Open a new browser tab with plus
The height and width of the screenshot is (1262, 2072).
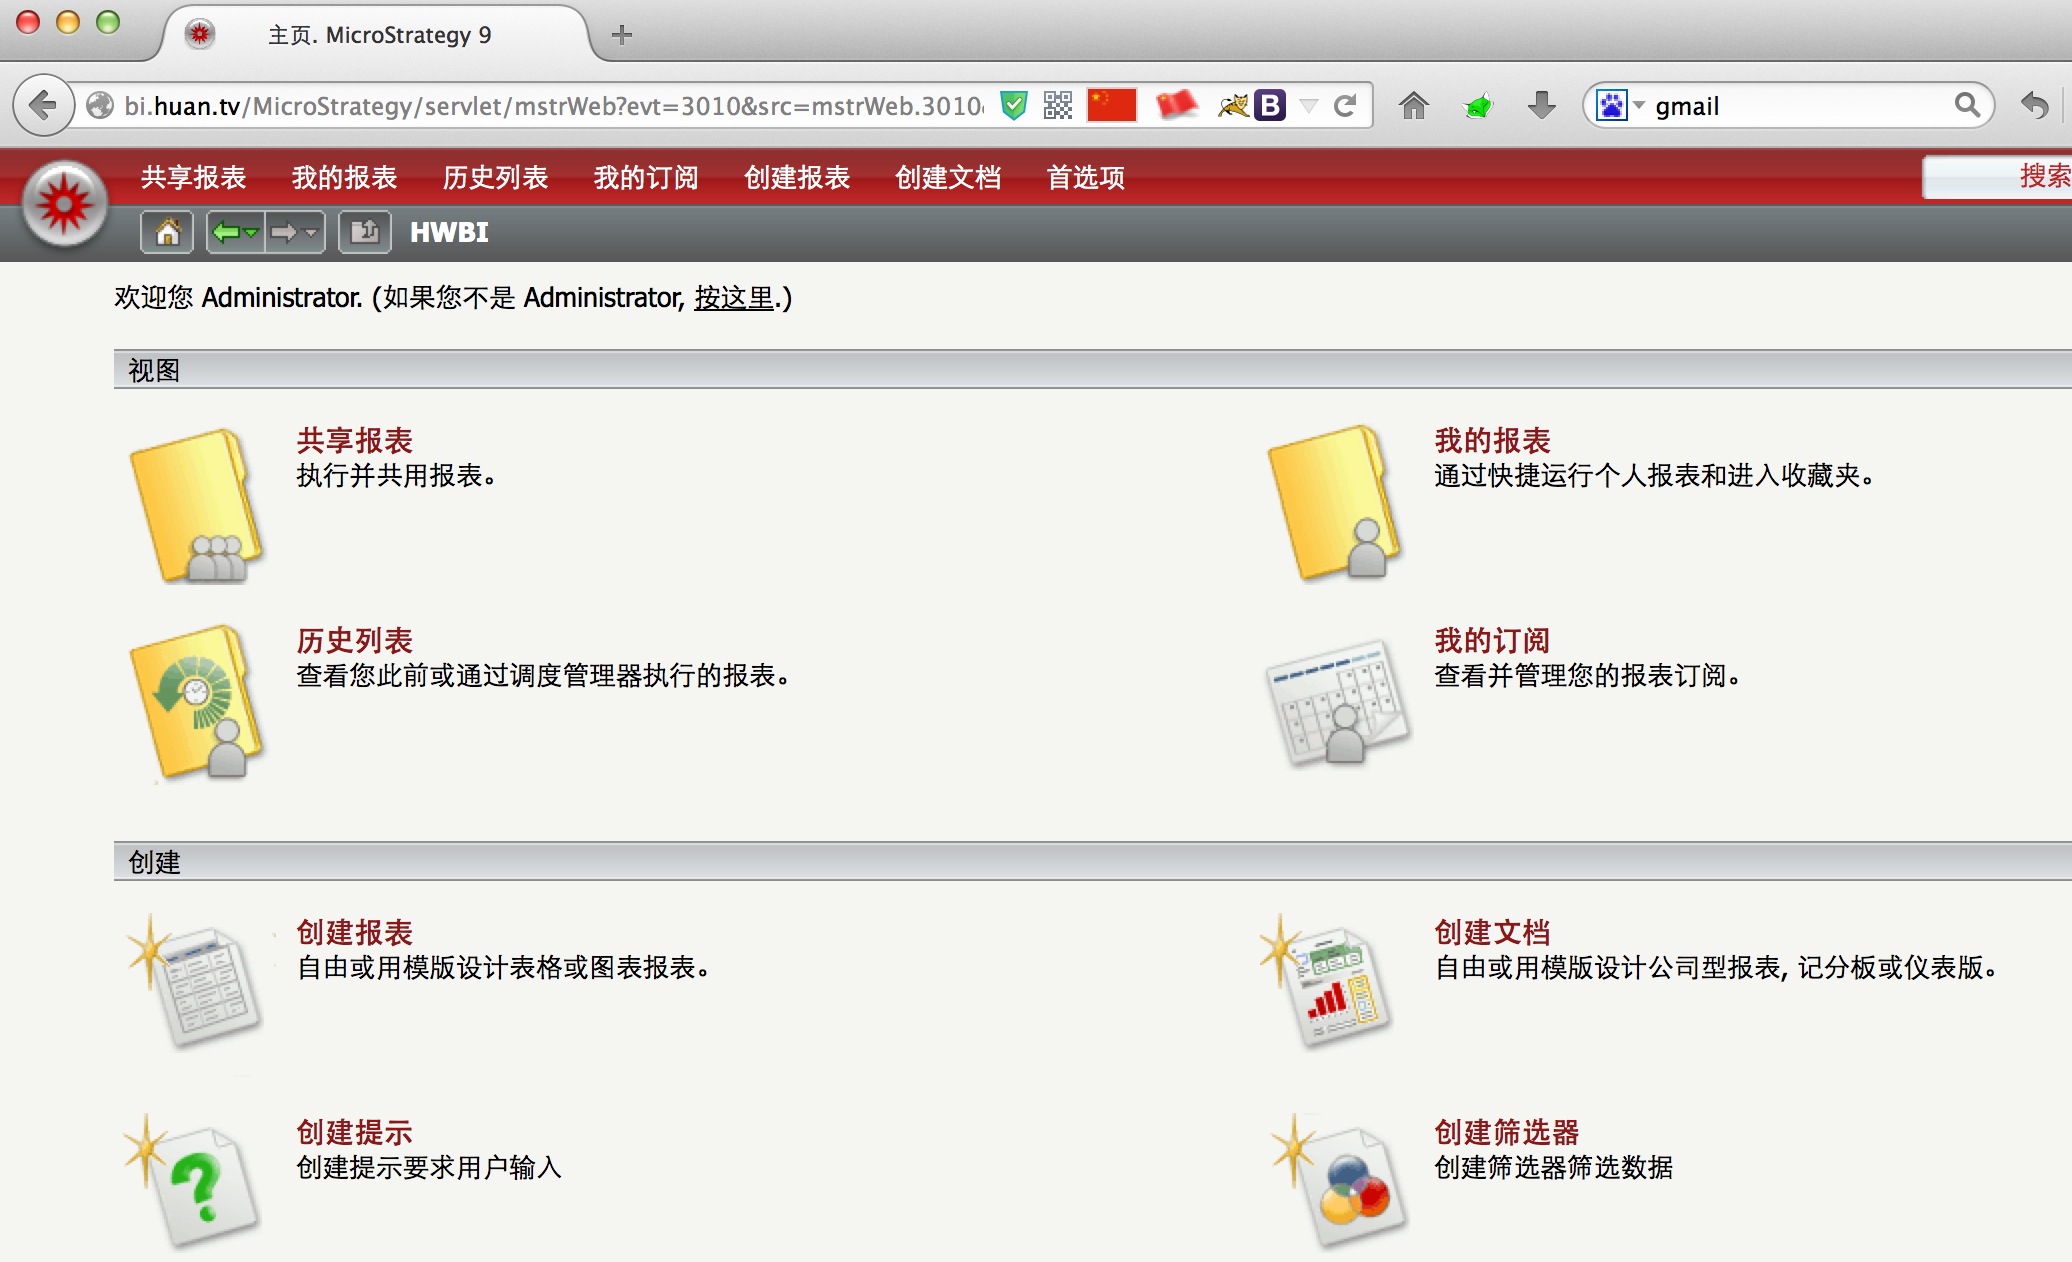click(x=622, y=35)
